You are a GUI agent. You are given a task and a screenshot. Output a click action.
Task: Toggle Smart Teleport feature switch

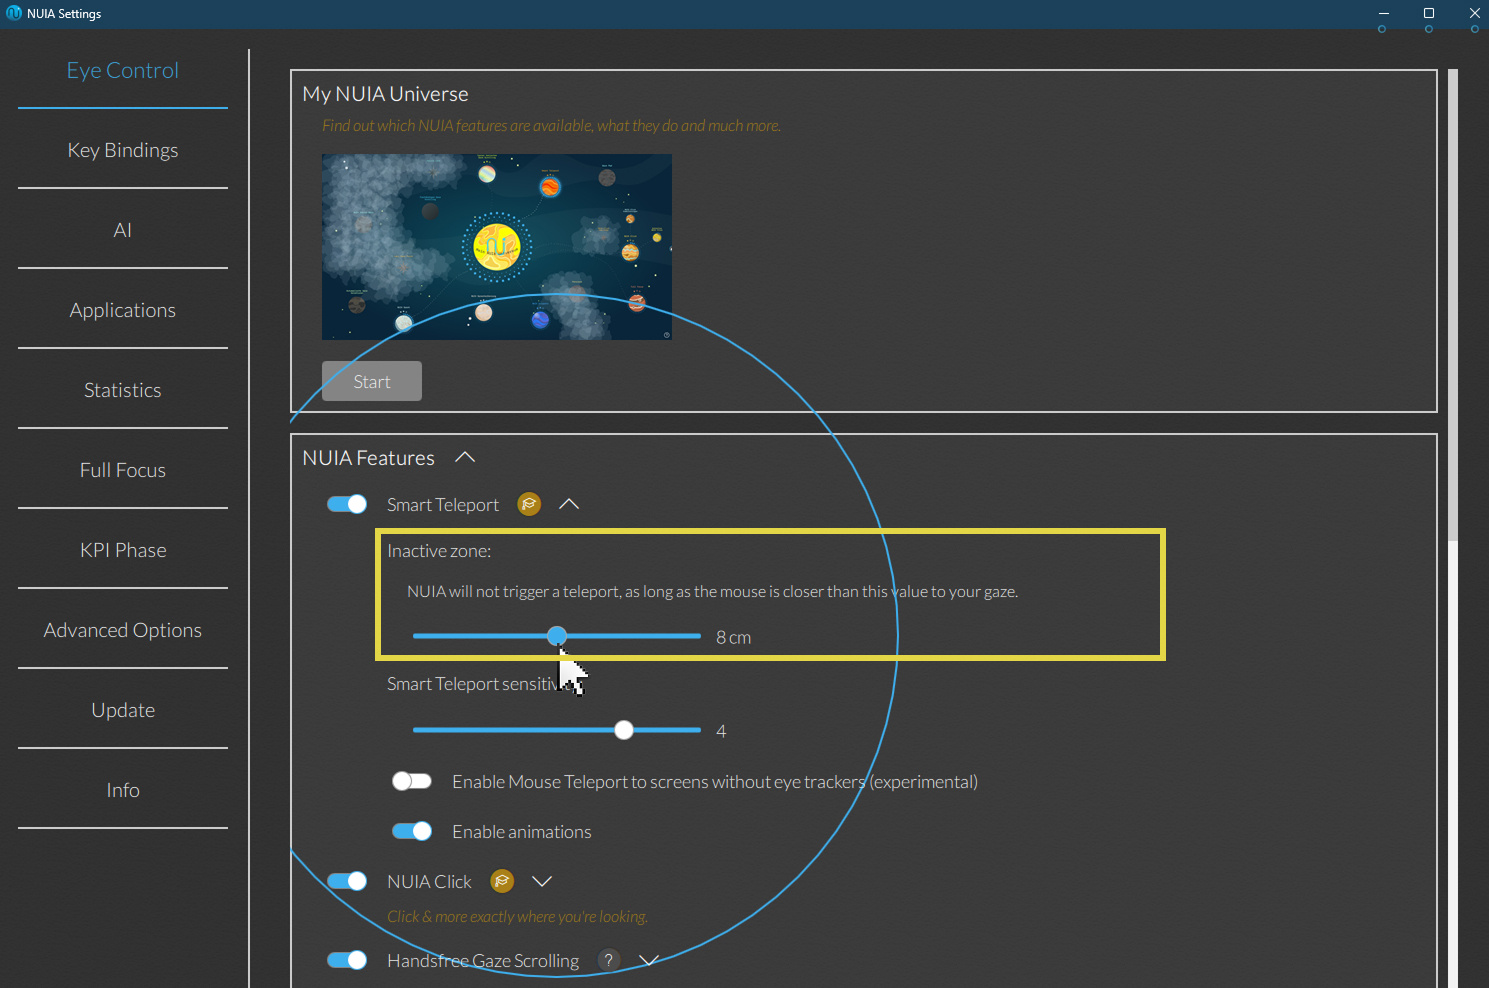click(347, 504)
